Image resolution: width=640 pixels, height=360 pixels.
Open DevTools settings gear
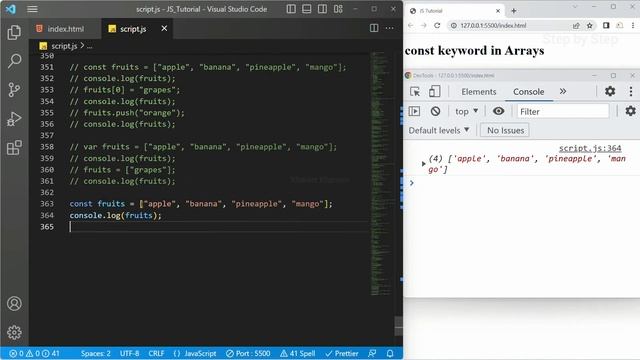610,91
